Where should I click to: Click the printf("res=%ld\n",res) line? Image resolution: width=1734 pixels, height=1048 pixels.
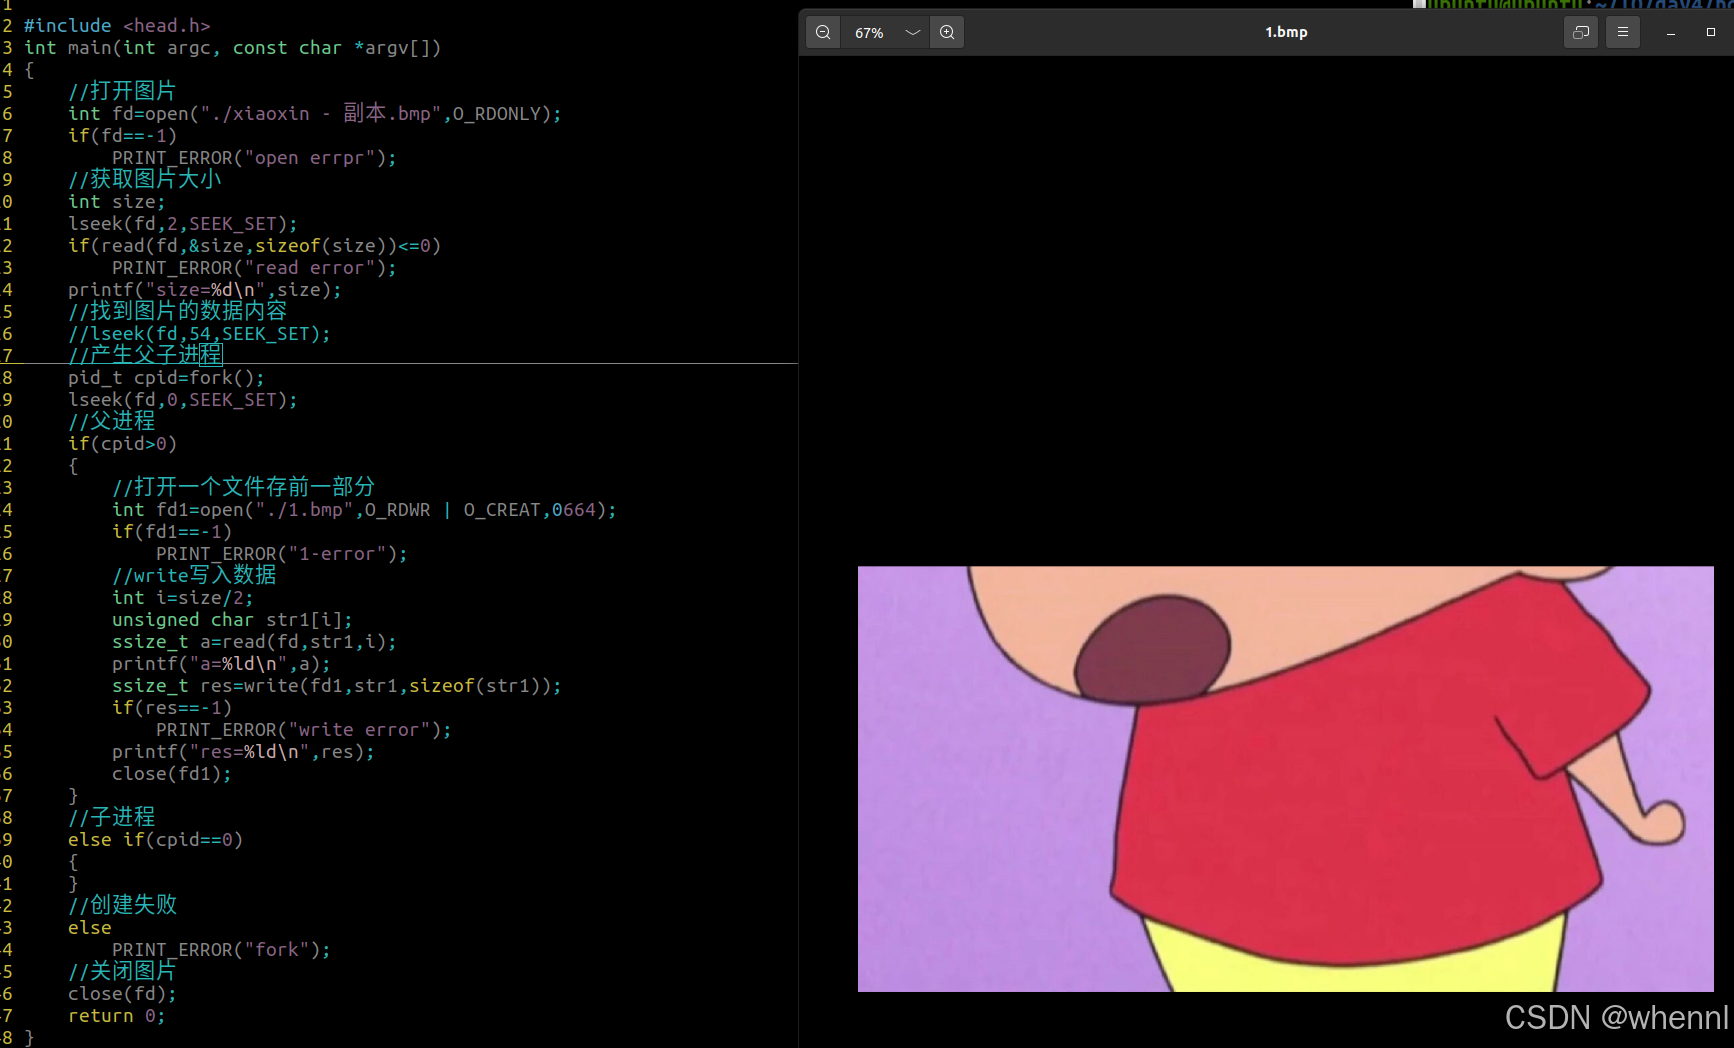(x=243, y=751)
